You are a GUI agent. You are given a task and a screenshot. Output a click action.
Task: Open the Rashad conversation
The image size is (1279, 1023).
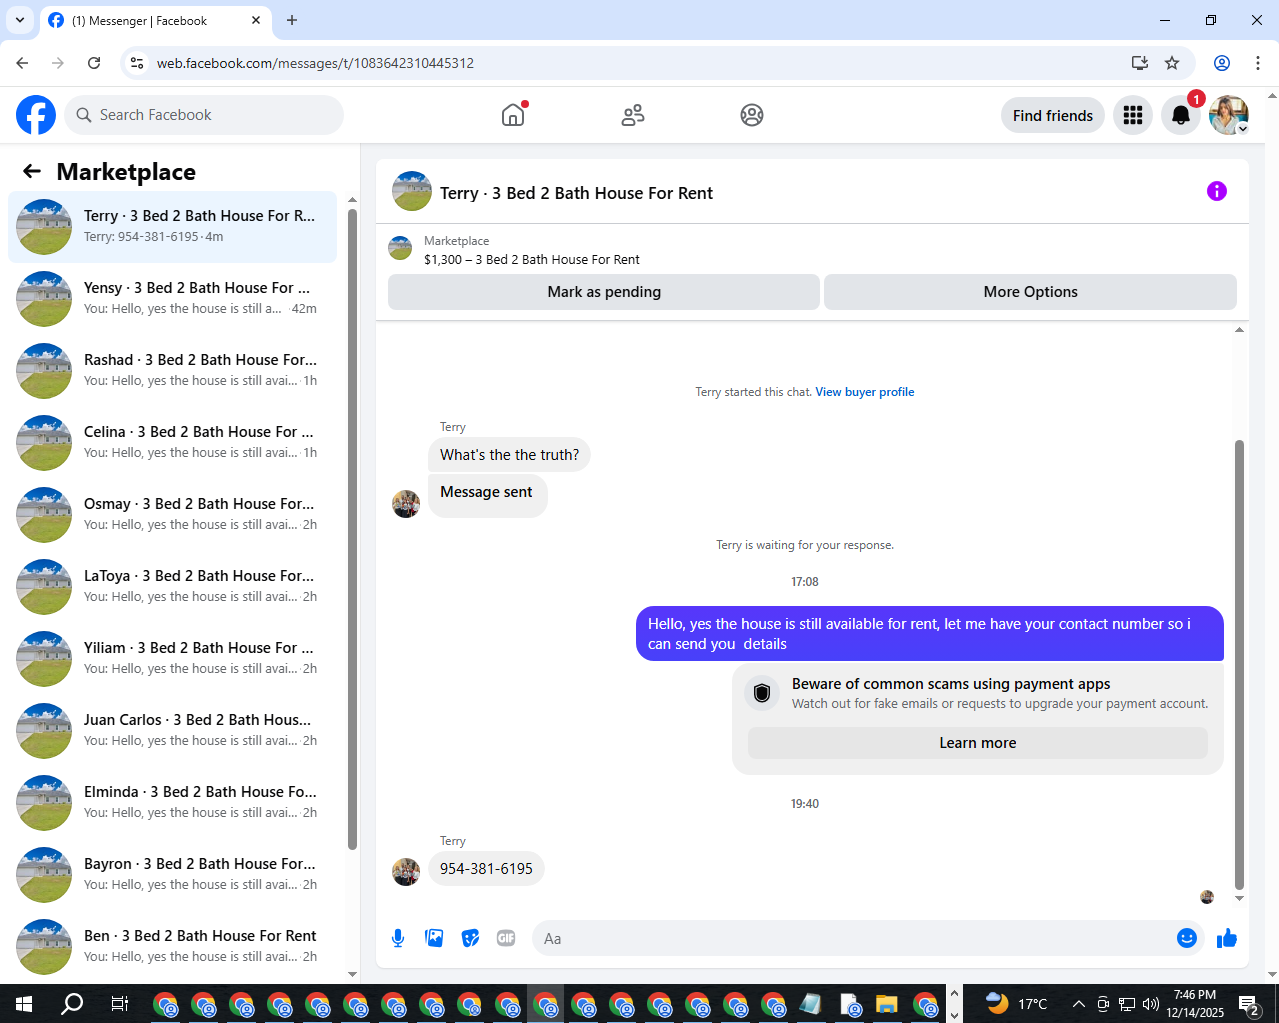tap(172, 371)
